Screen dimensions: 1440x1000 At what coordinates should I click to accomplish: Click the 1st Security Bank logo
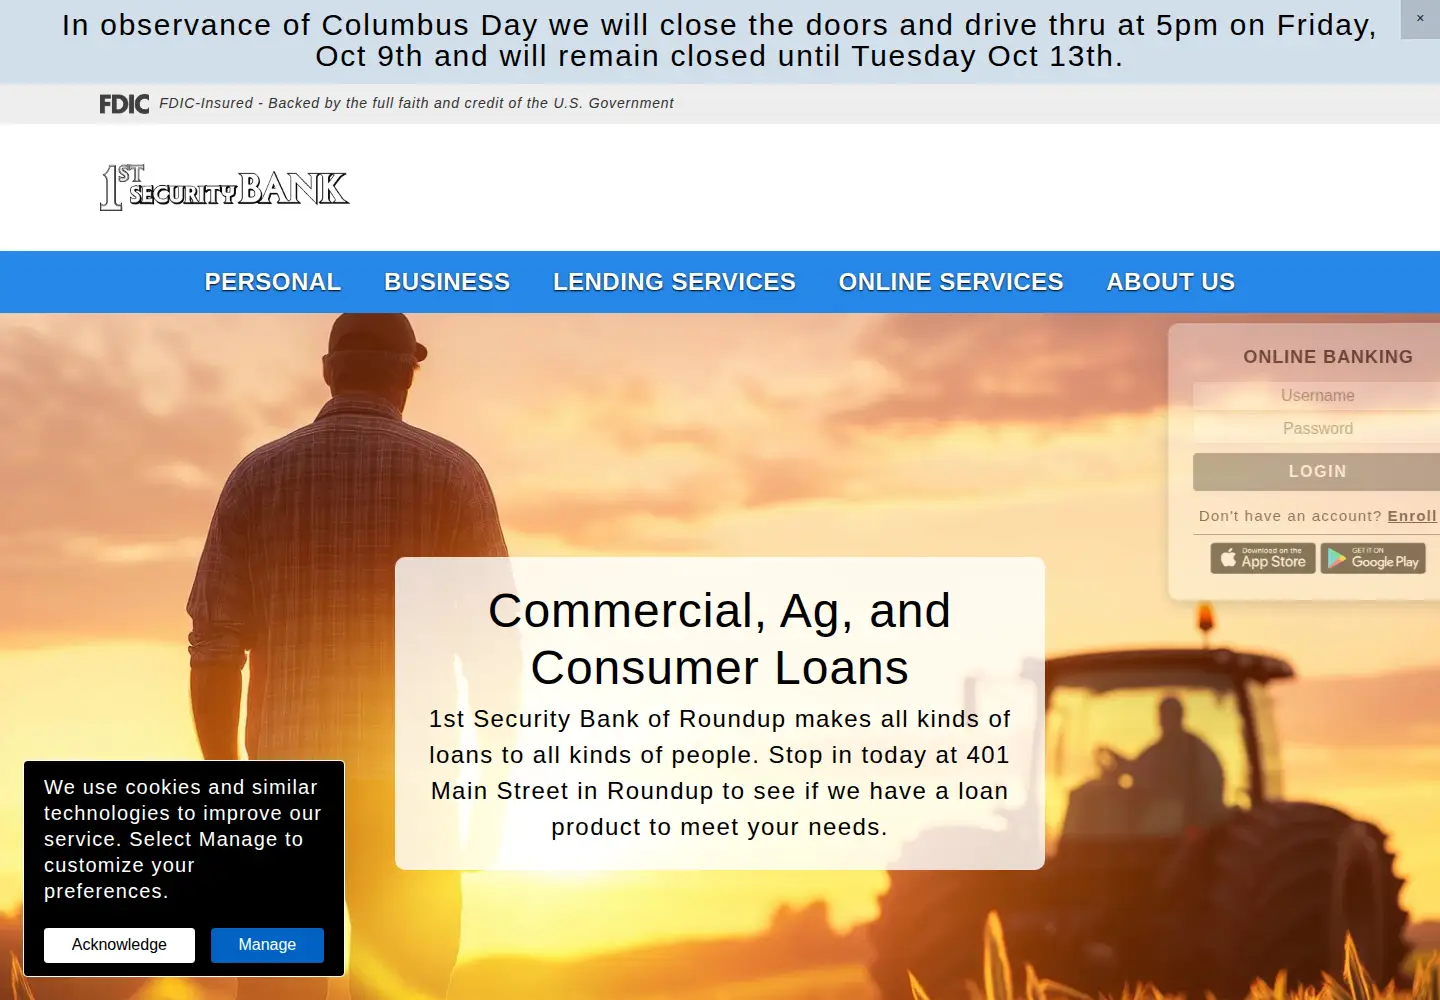(225, 187)
